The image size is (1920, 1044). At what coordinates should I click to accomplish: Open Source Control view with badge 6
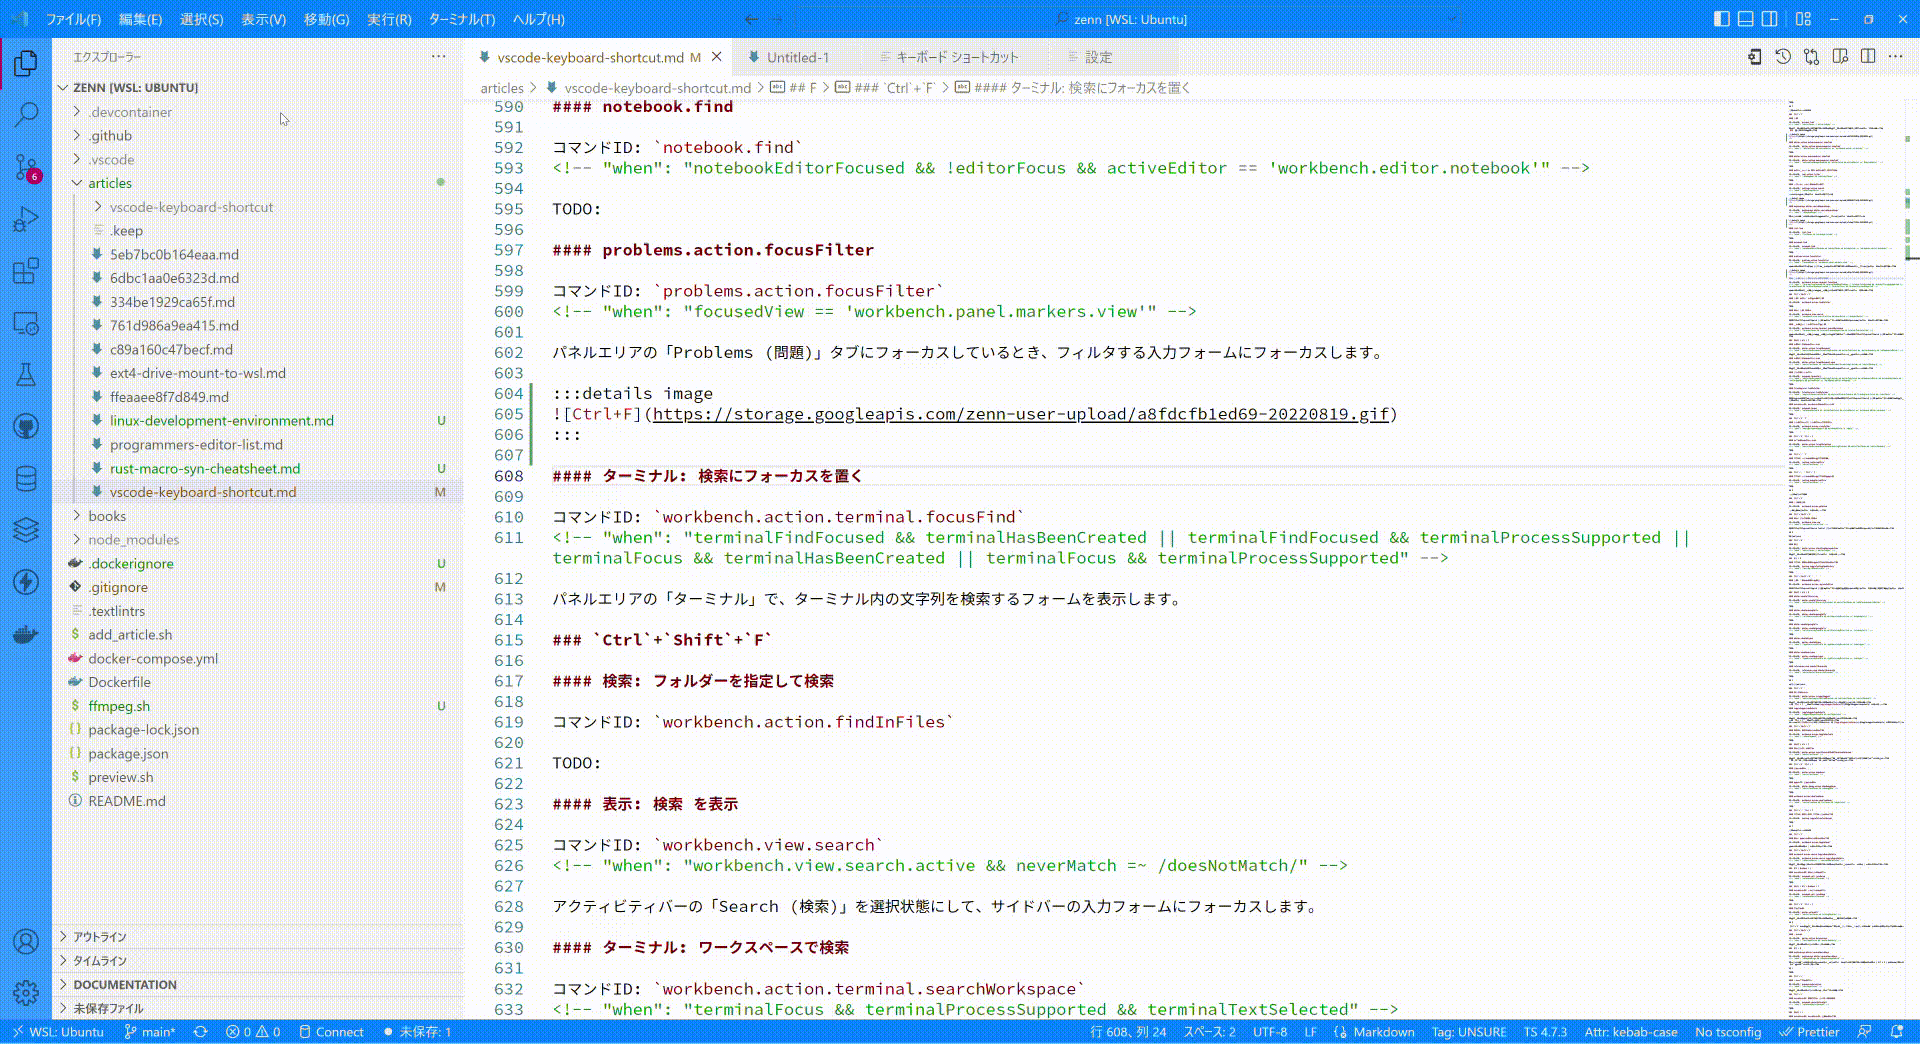(26, 167)
